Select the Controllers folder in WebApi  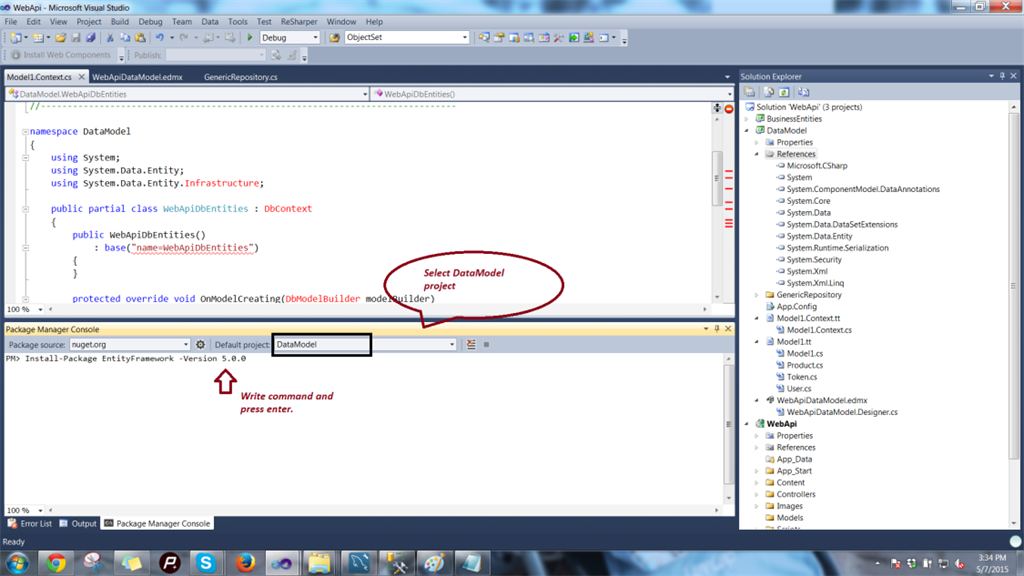tap(795, 495)
